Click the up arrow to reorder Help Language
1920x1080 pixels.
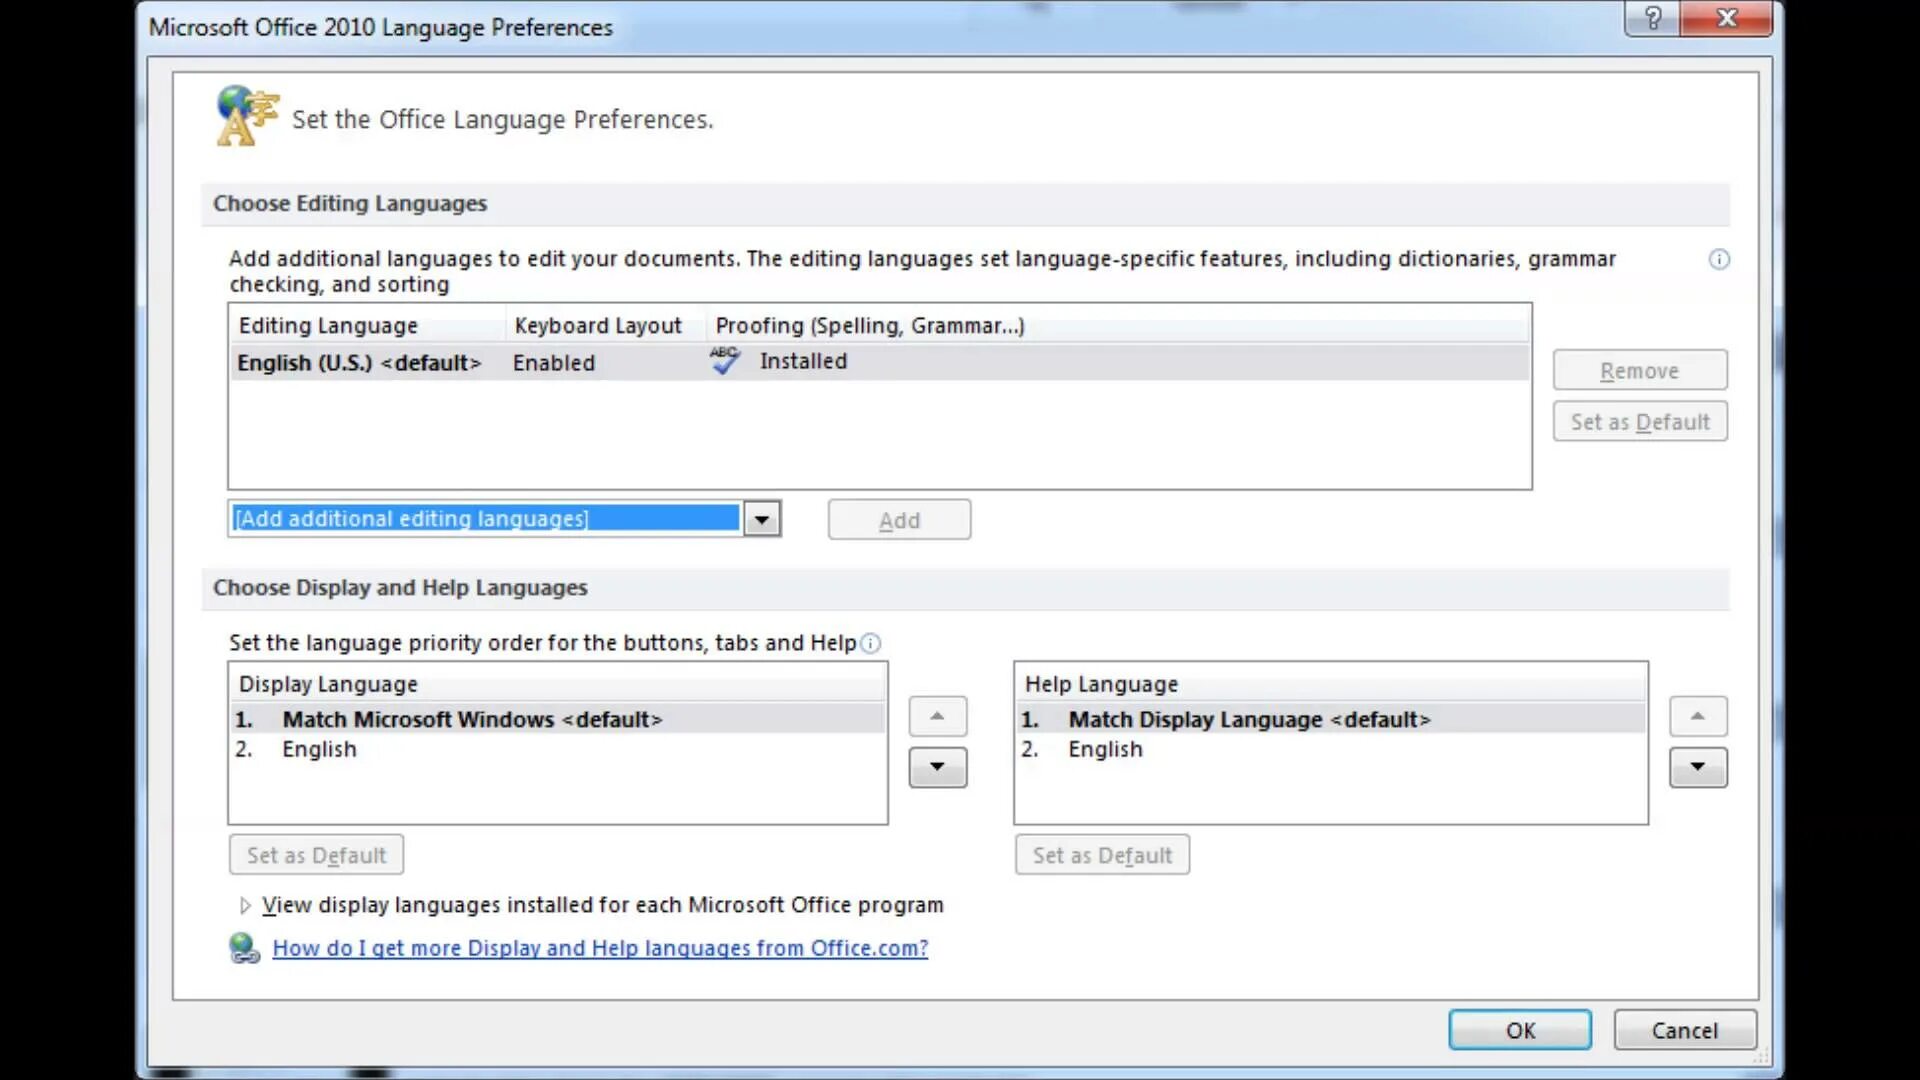pyautogui.click(x=1698, y=716)
